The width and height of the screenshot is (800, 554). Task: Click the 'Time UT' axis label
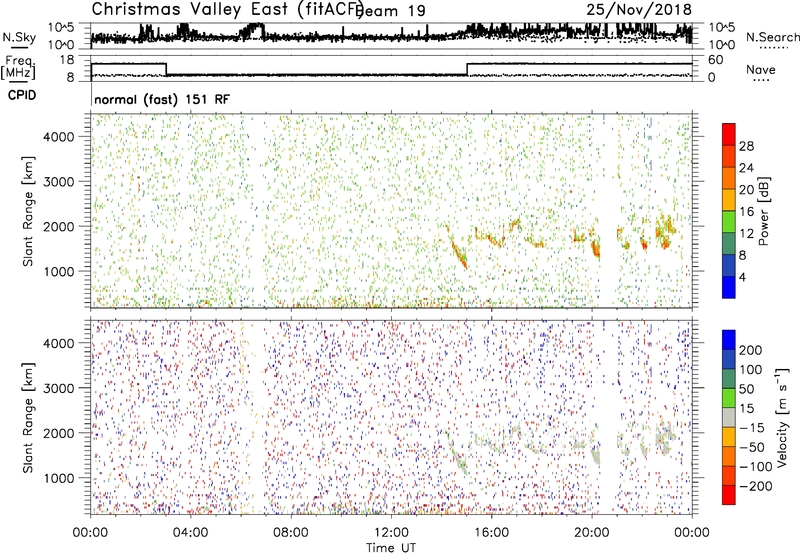pos(391,548)
